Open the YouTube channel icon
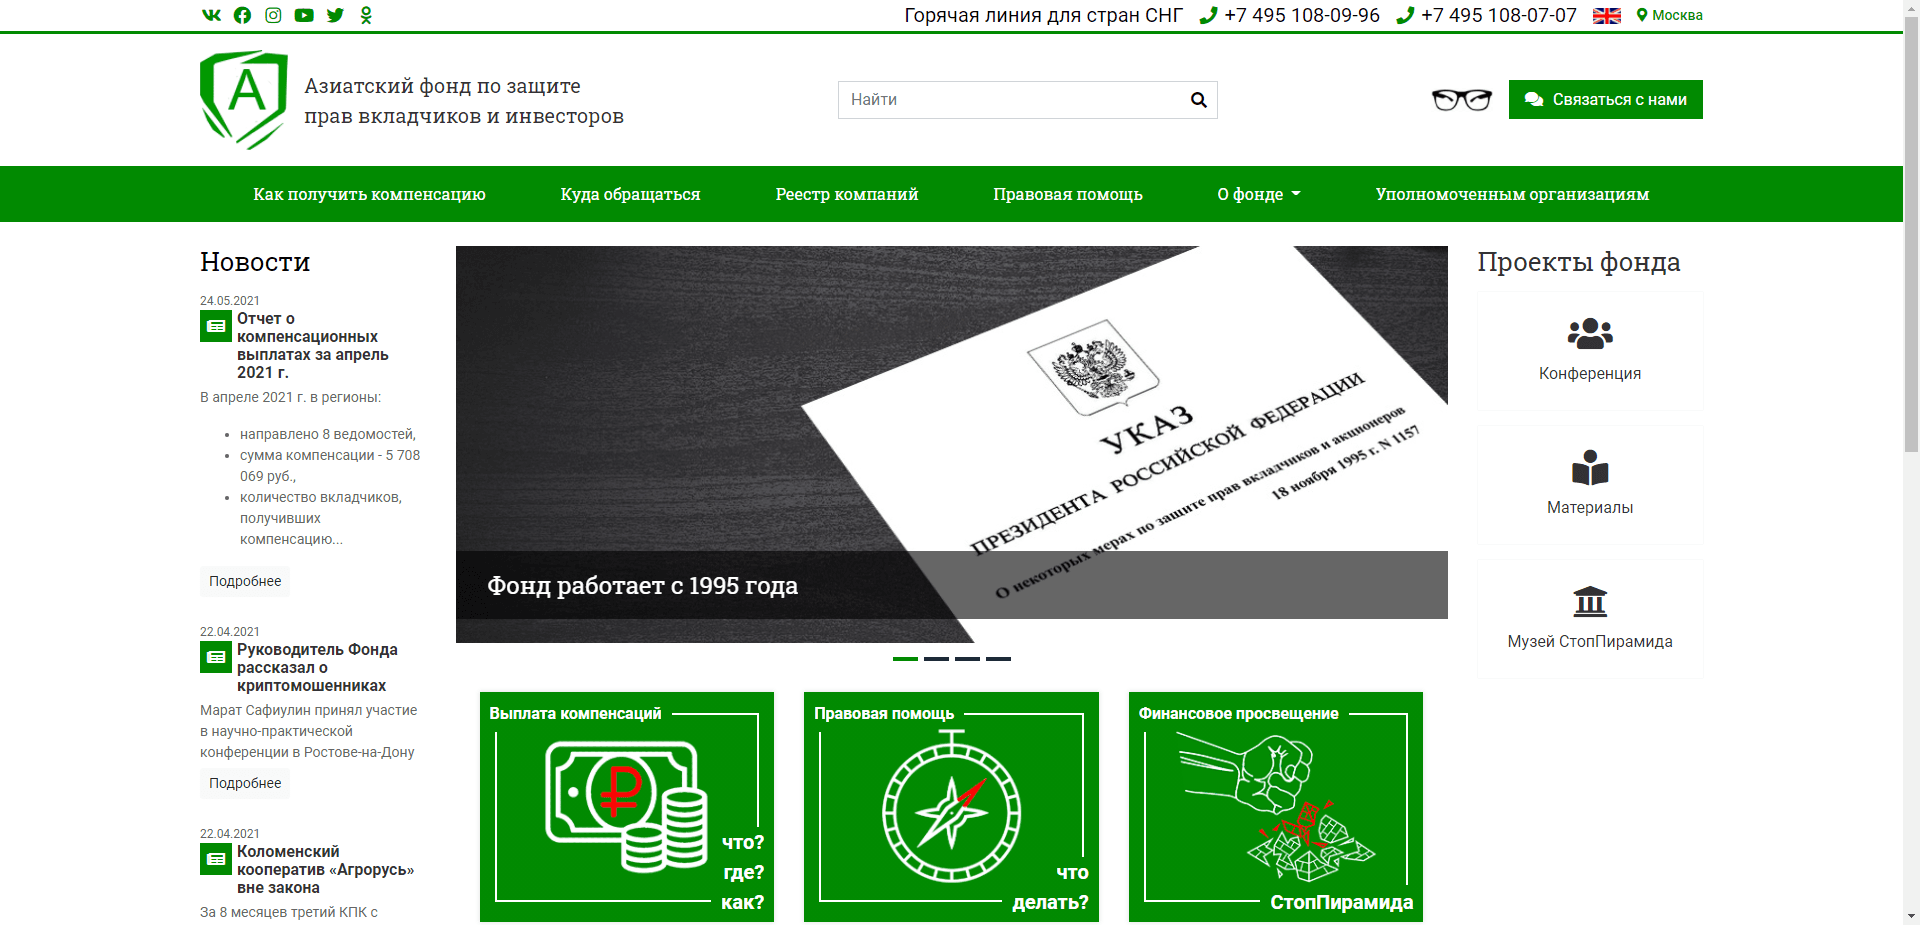The image size is (1920, 925). (304, 15)
